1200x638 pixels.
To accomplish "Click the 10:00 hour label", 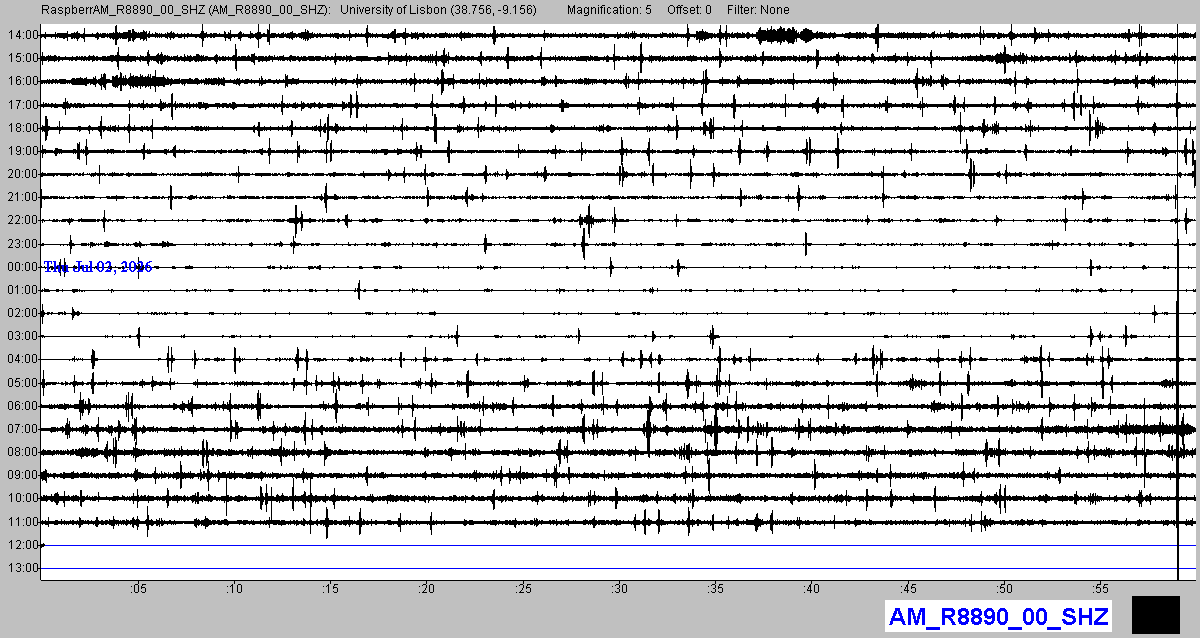I will tap(22, 498).
